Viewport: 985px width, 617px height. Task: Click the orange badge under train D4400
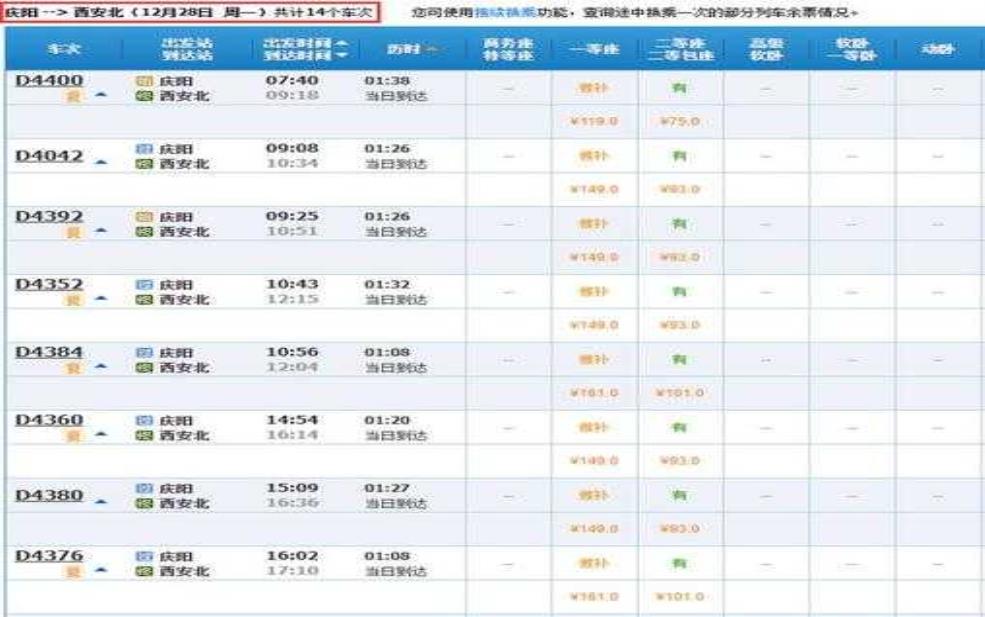pos(72,97)
